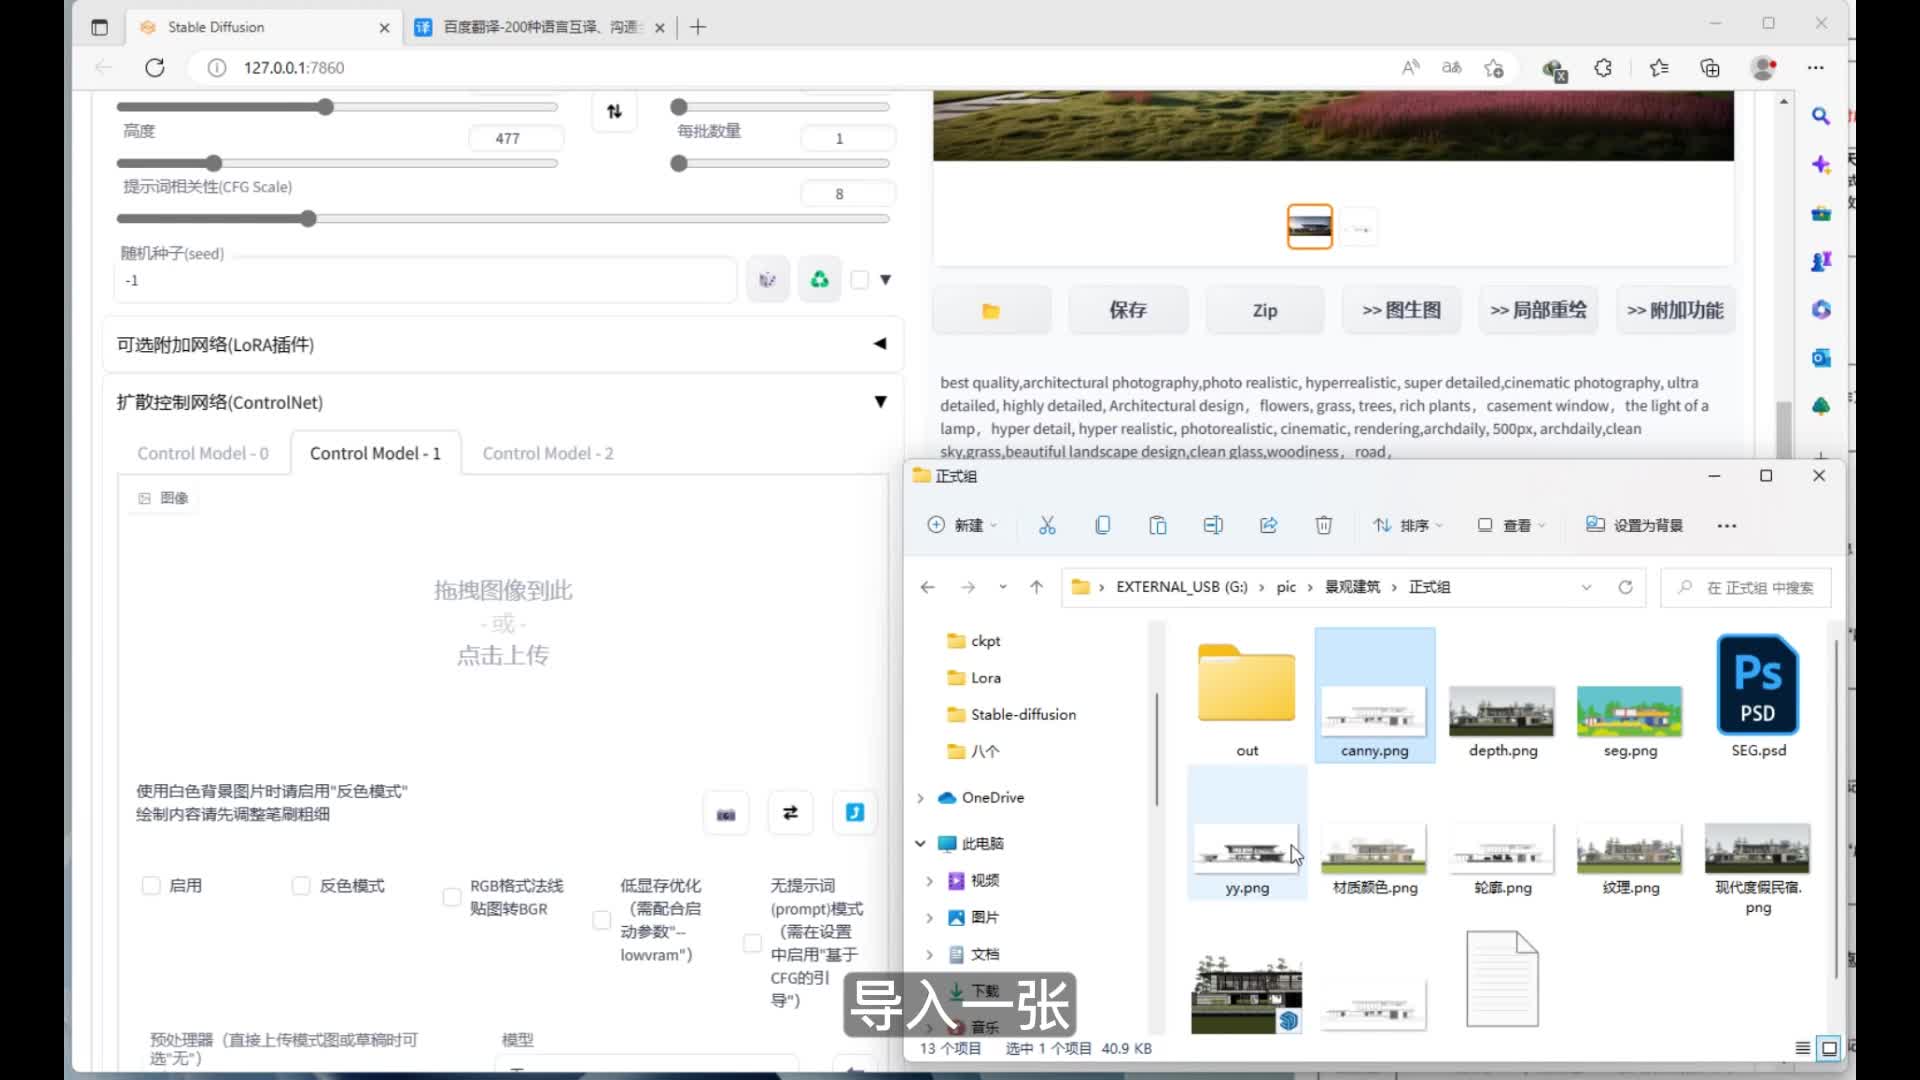Click the ControlNet mirror swap arrows icon
1920x1080 pixels.
[790, 813]
